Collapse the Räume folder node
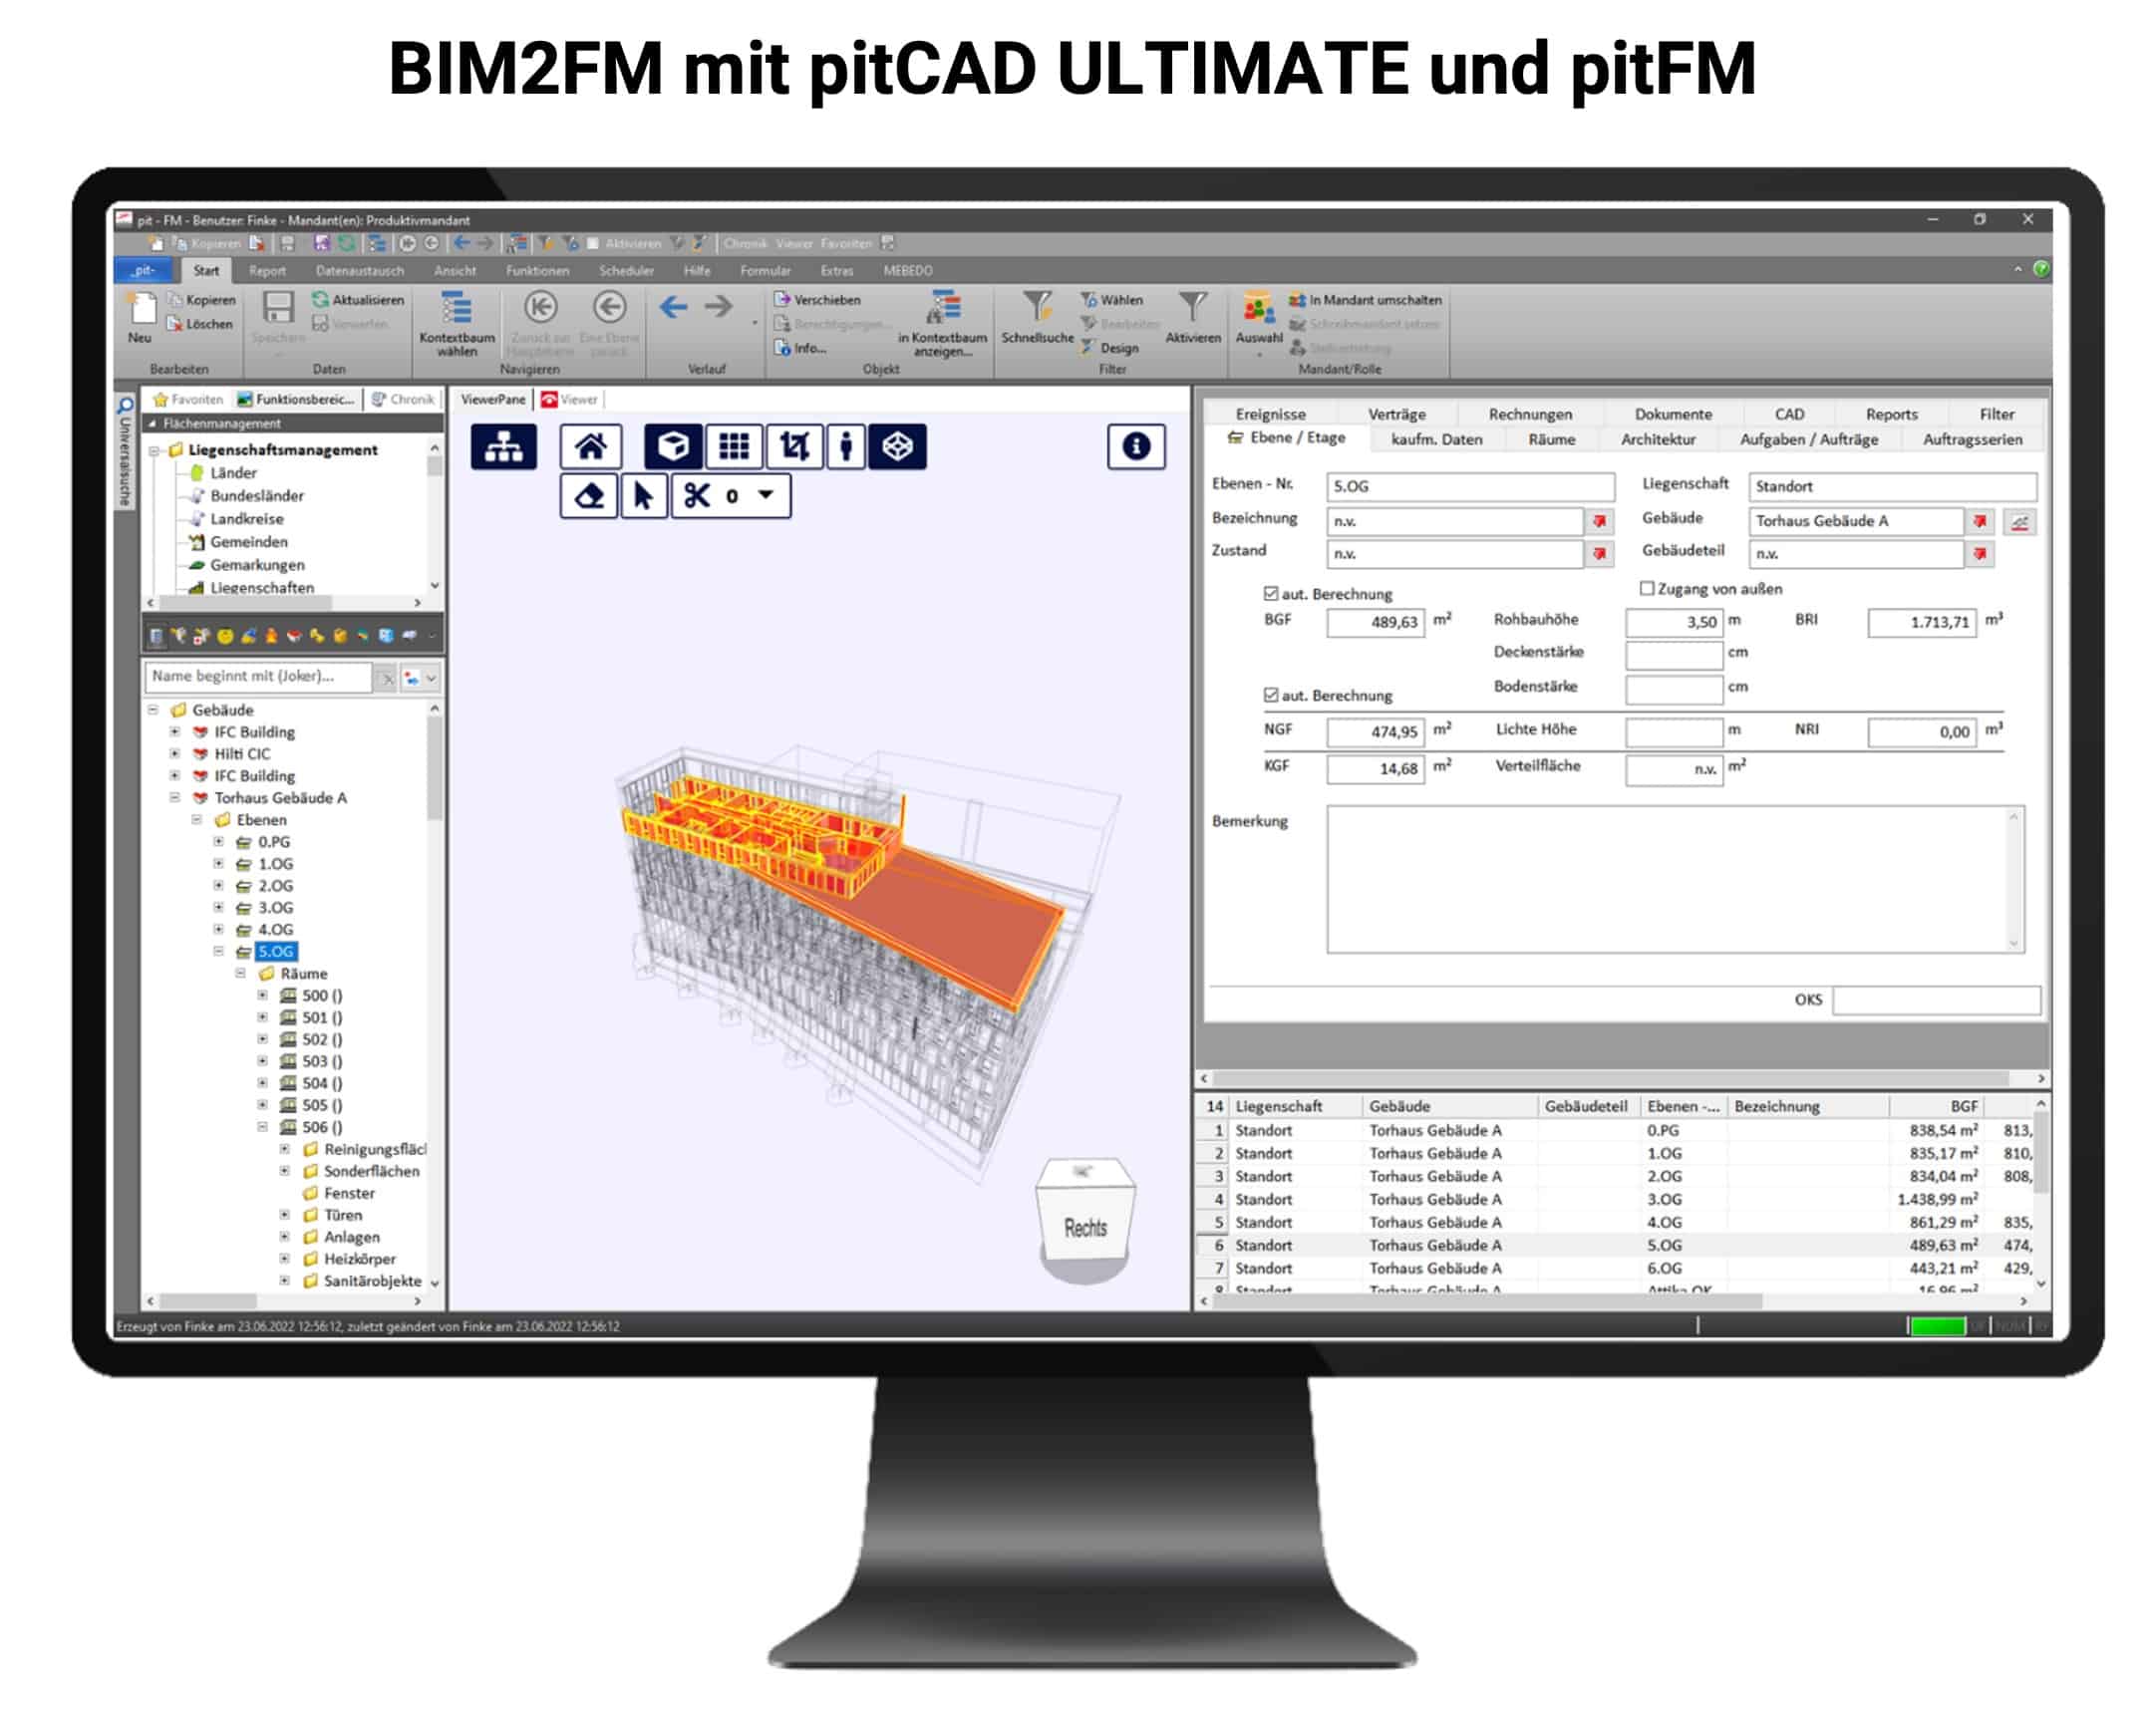The image size is (2156, 1712). pyautogui.click(x=240, y=974)
